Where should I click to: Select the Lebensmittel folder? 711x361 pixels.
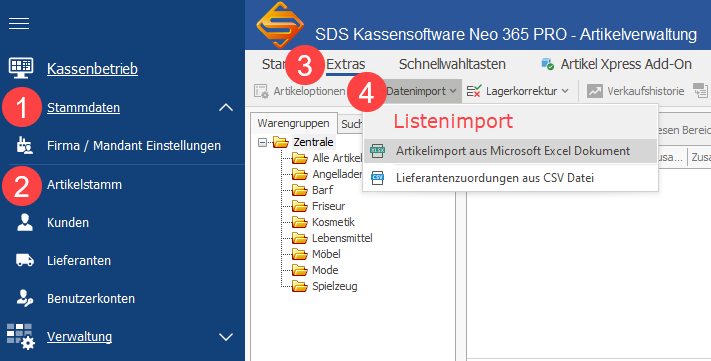tap(342, 238)
